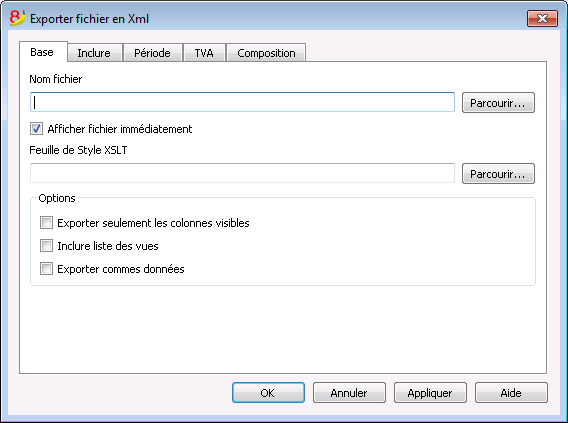
Task: Uncheck Afficher fichier immédiatement
Action: click(x=36, y=129)
